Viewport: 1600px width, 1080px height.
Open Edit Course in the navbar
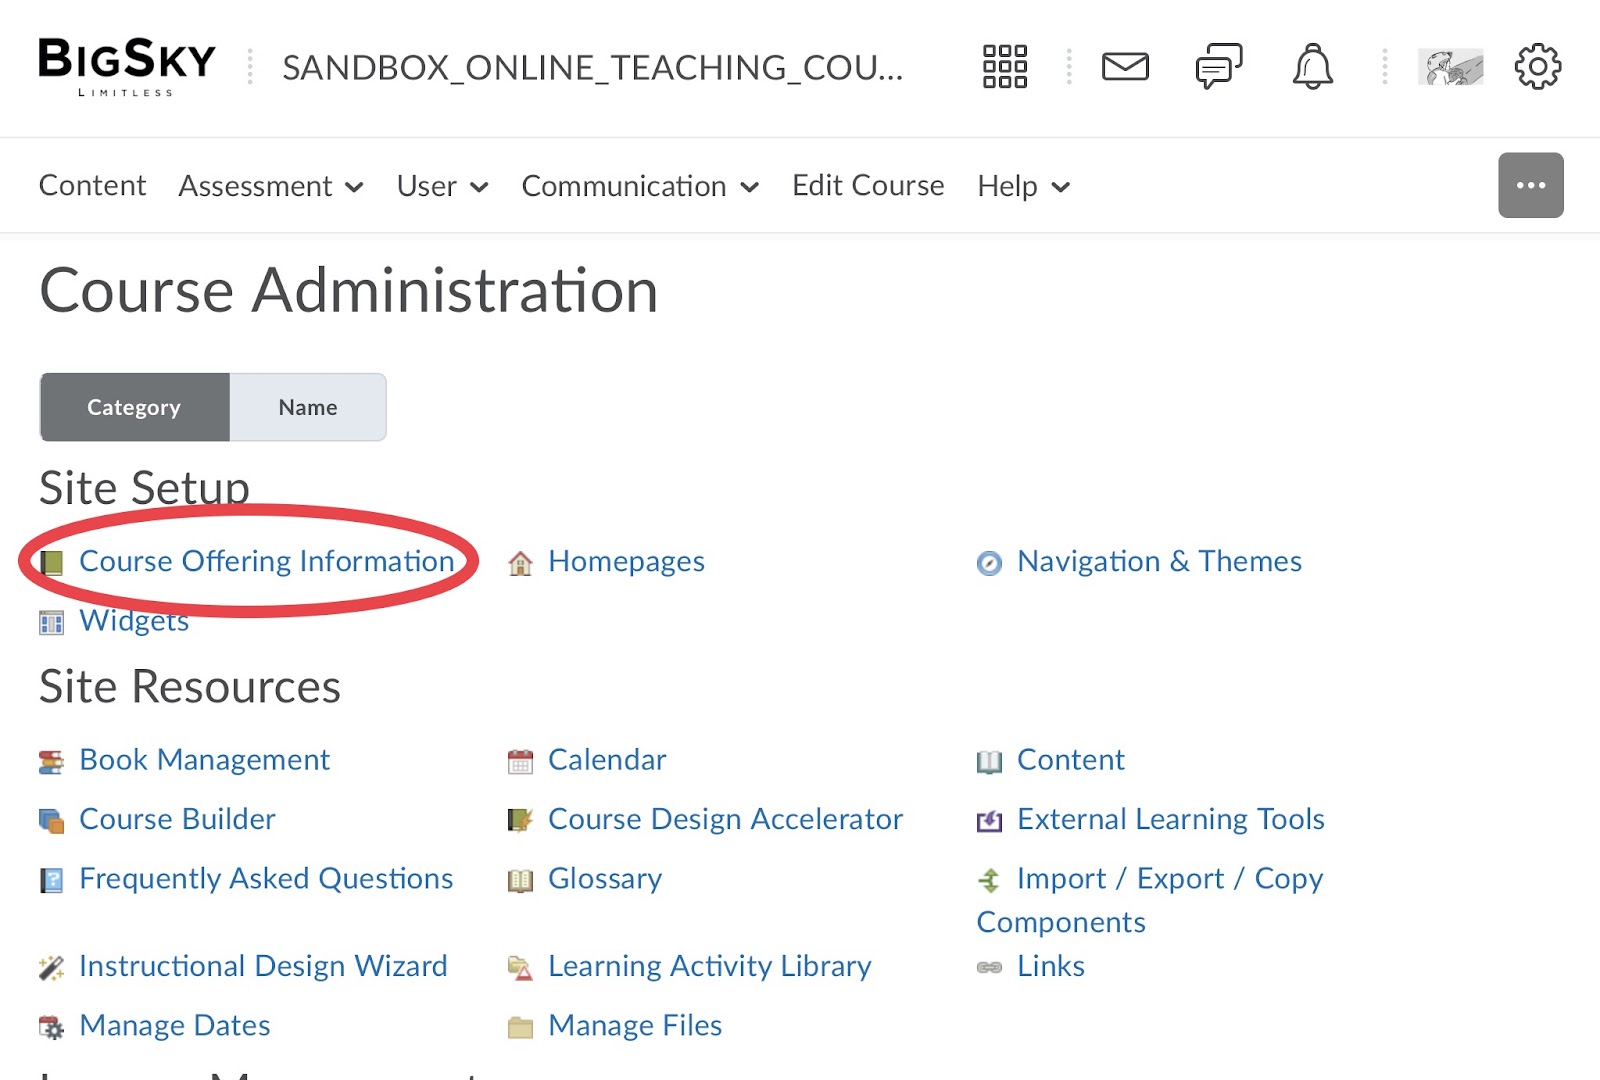tap(868, 185)
